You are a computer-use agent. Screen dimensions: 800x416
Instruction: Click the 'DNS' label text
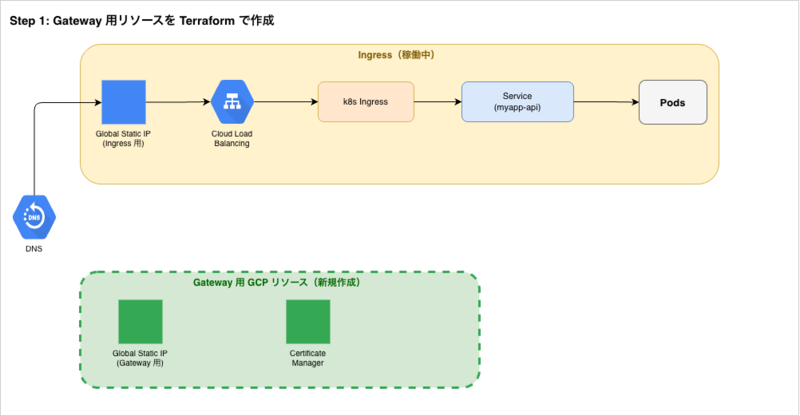(x=34, y=249)
